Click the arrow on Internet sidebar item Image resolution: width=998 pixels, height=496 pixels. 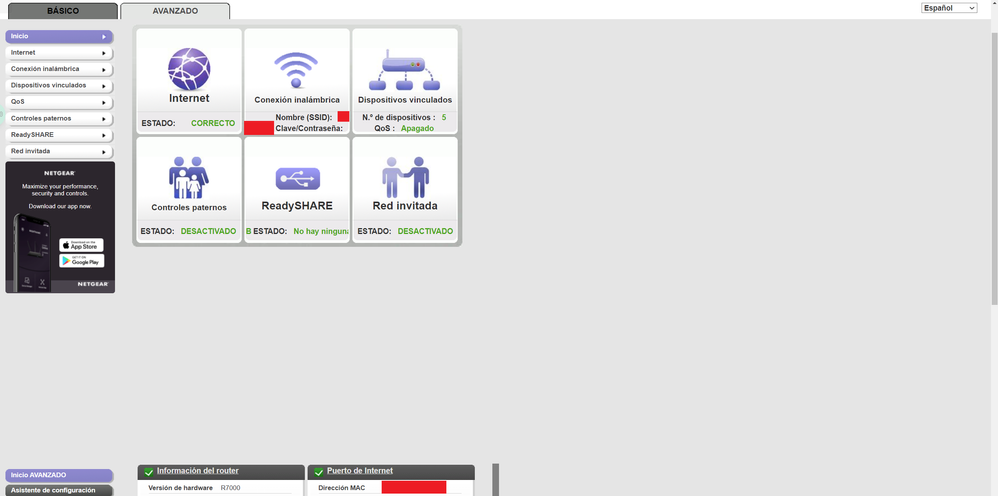point(104,53)
